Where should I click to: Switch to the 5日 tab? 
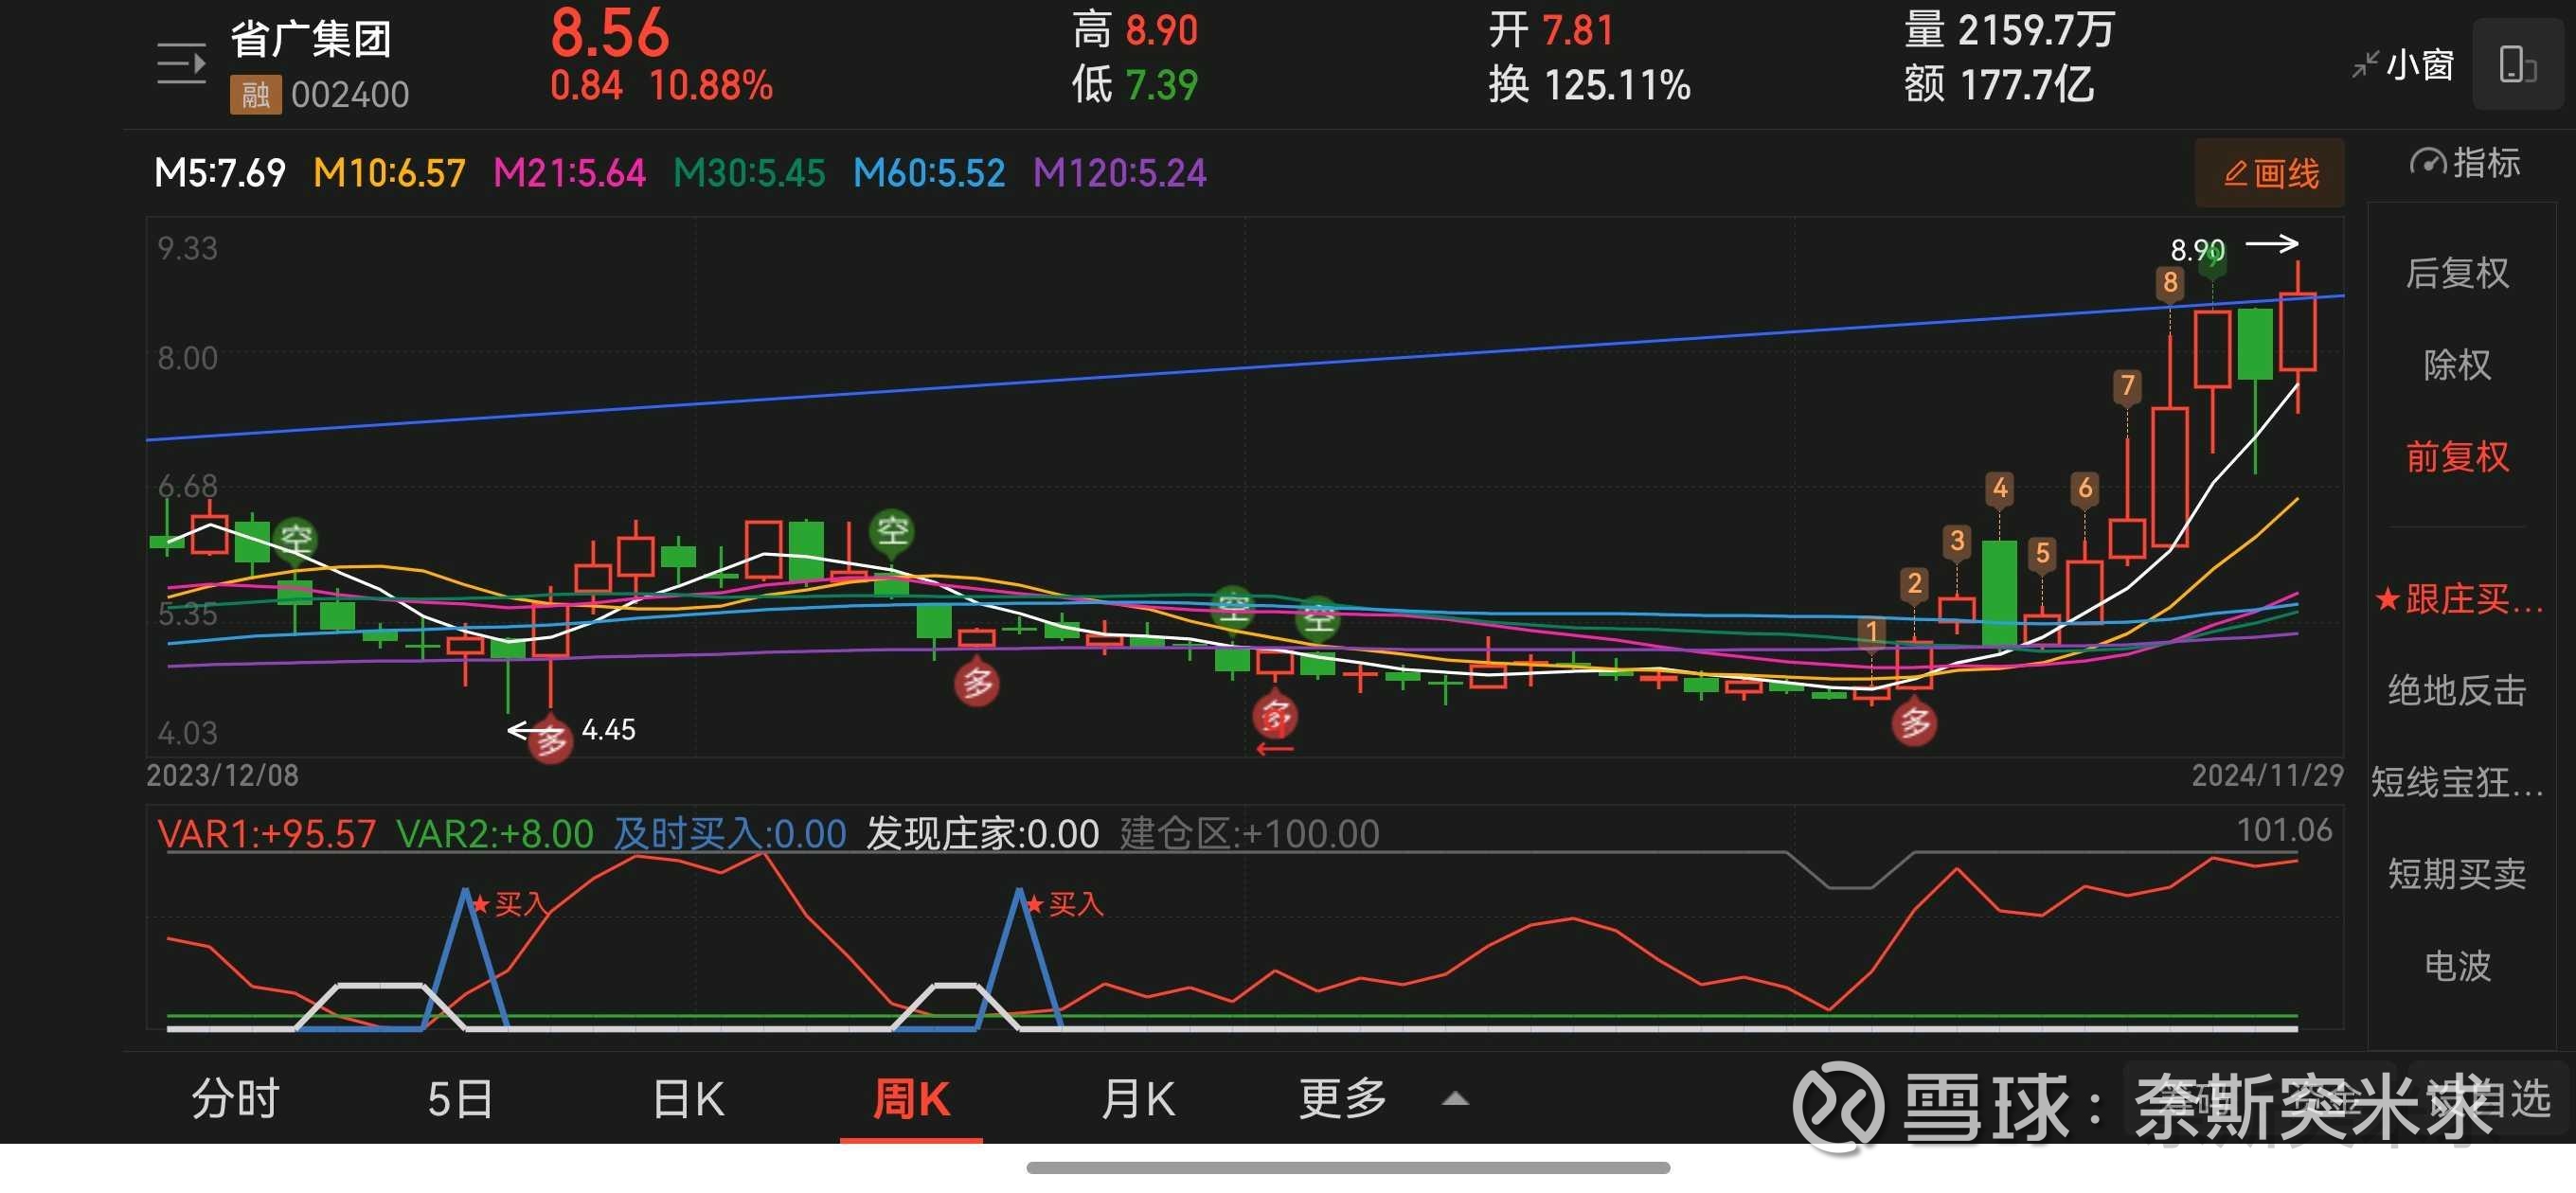(461, 1099)
